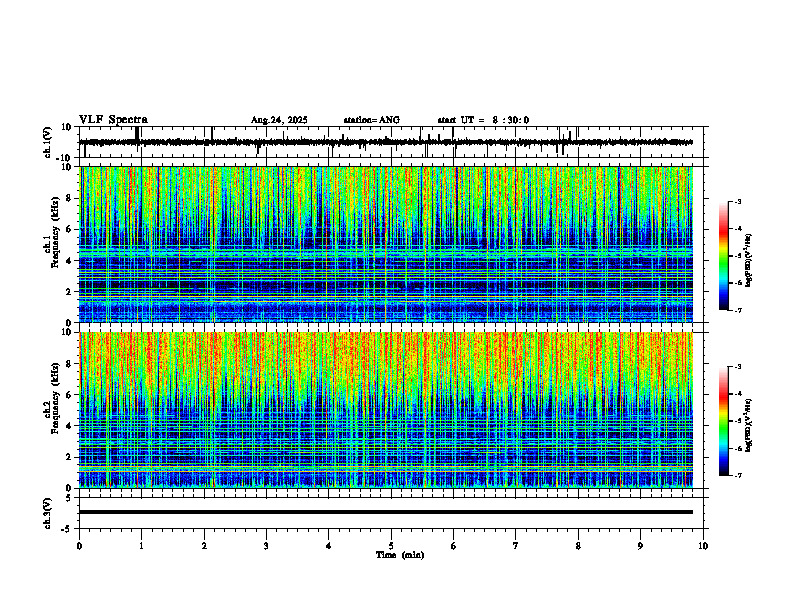
Task: Click the -3 label atop ch.1 color bar
Action: coord(738,202)
